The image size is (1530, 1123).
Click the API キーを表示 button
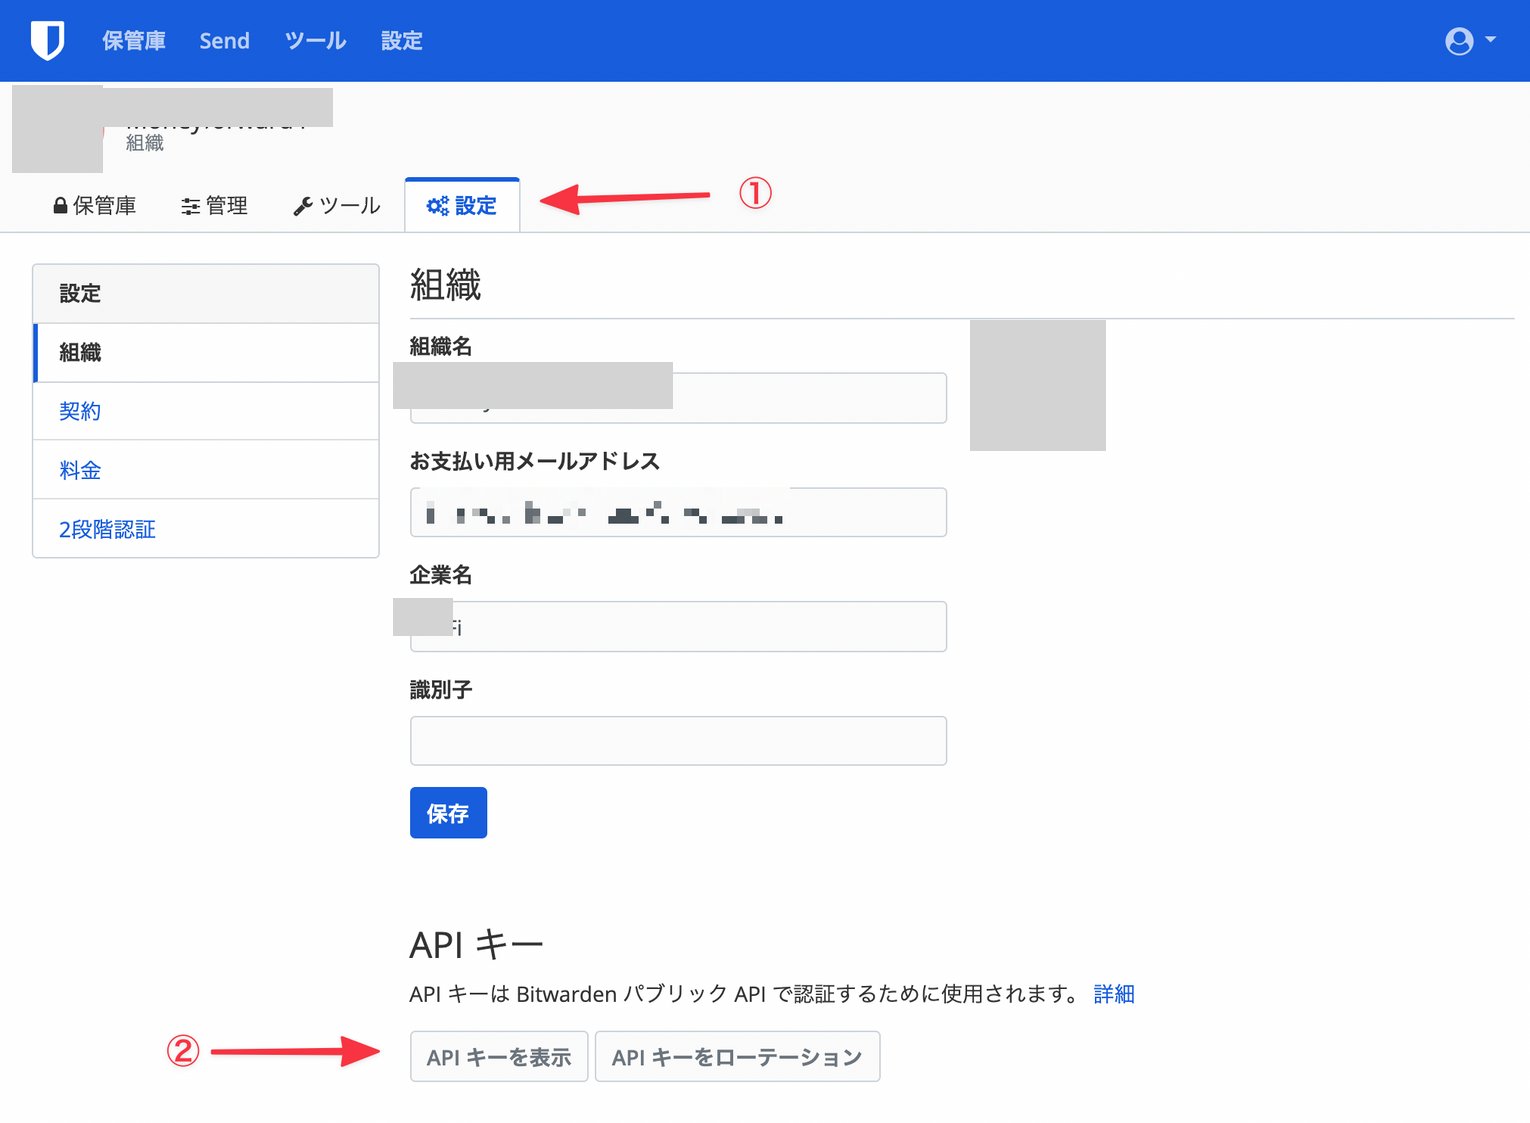499,1057
